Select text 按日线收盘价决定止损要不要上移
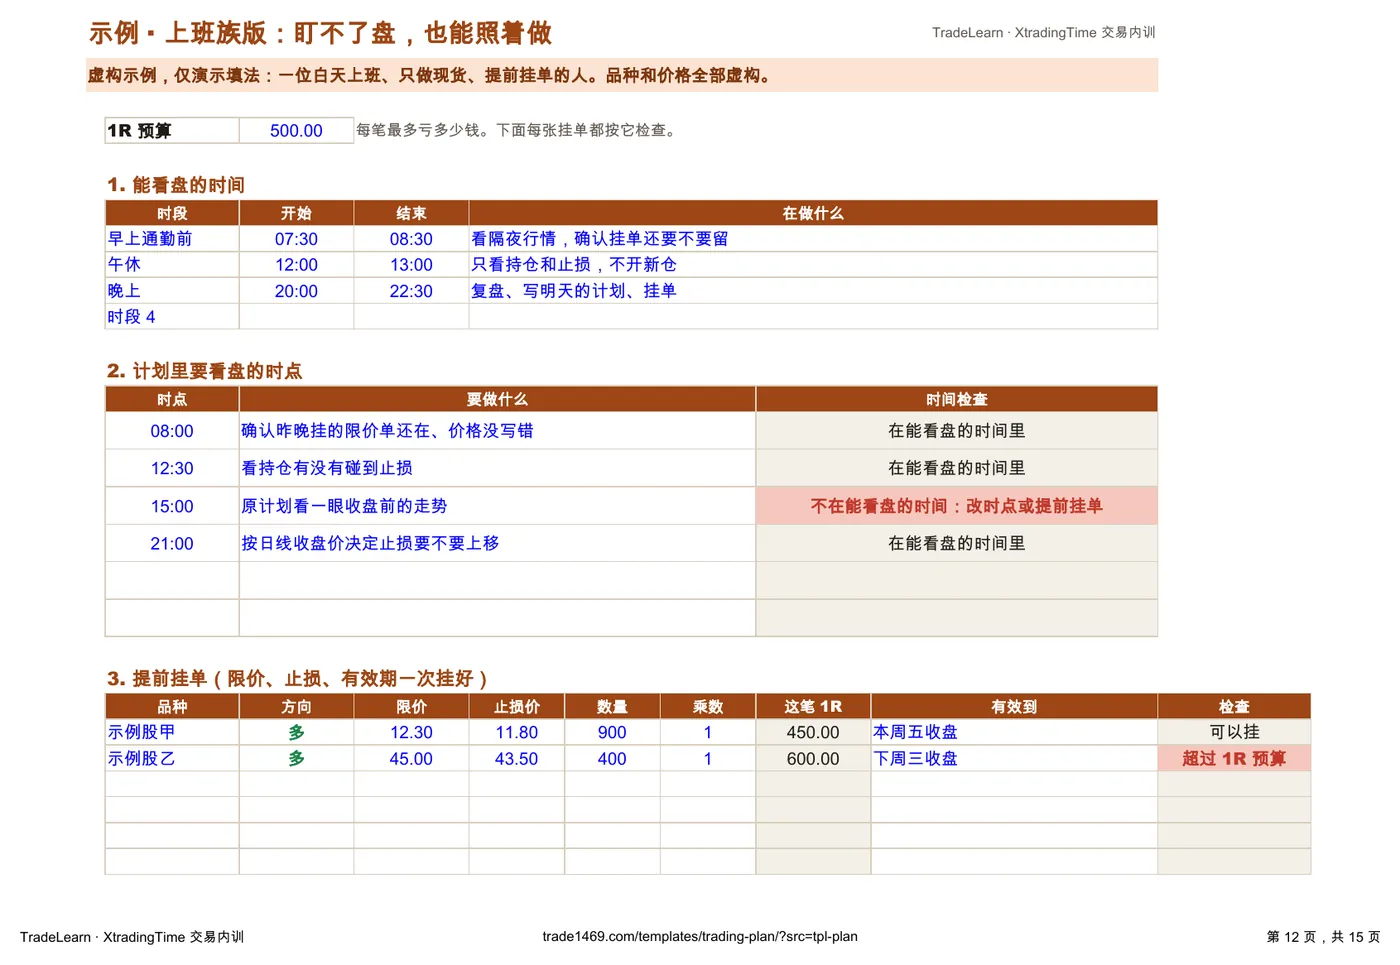This screenshot has height=965, width=1400. pos(370,543)
